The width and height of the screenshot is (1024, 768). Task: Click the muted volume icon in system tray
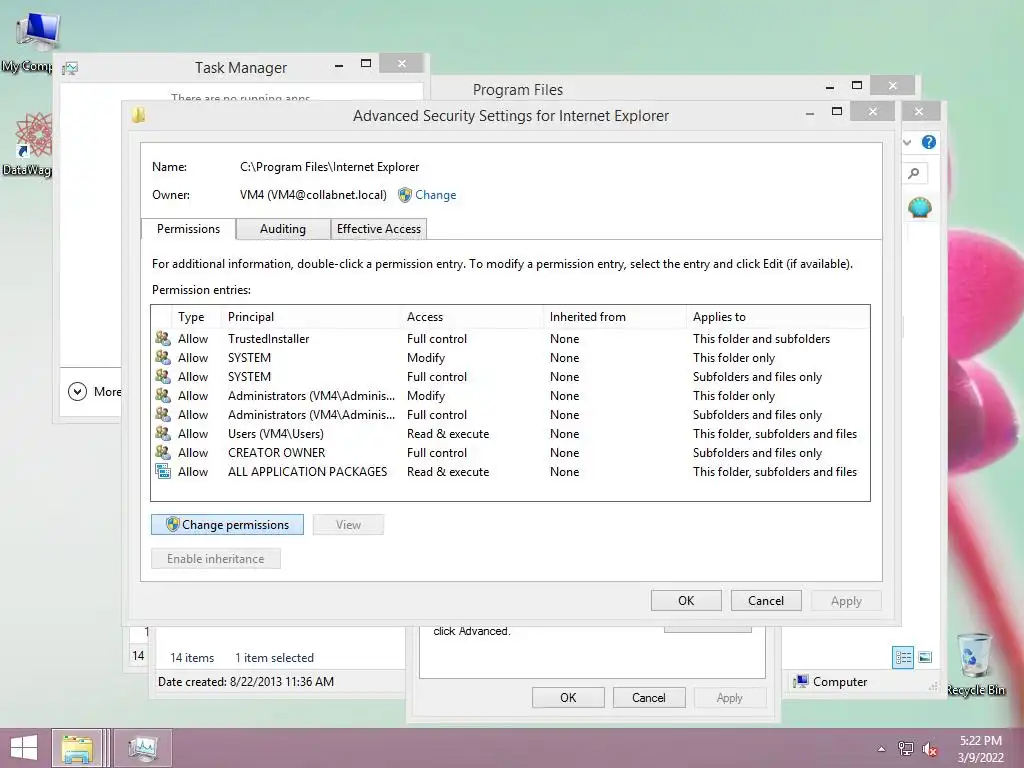tap(930, 748)
